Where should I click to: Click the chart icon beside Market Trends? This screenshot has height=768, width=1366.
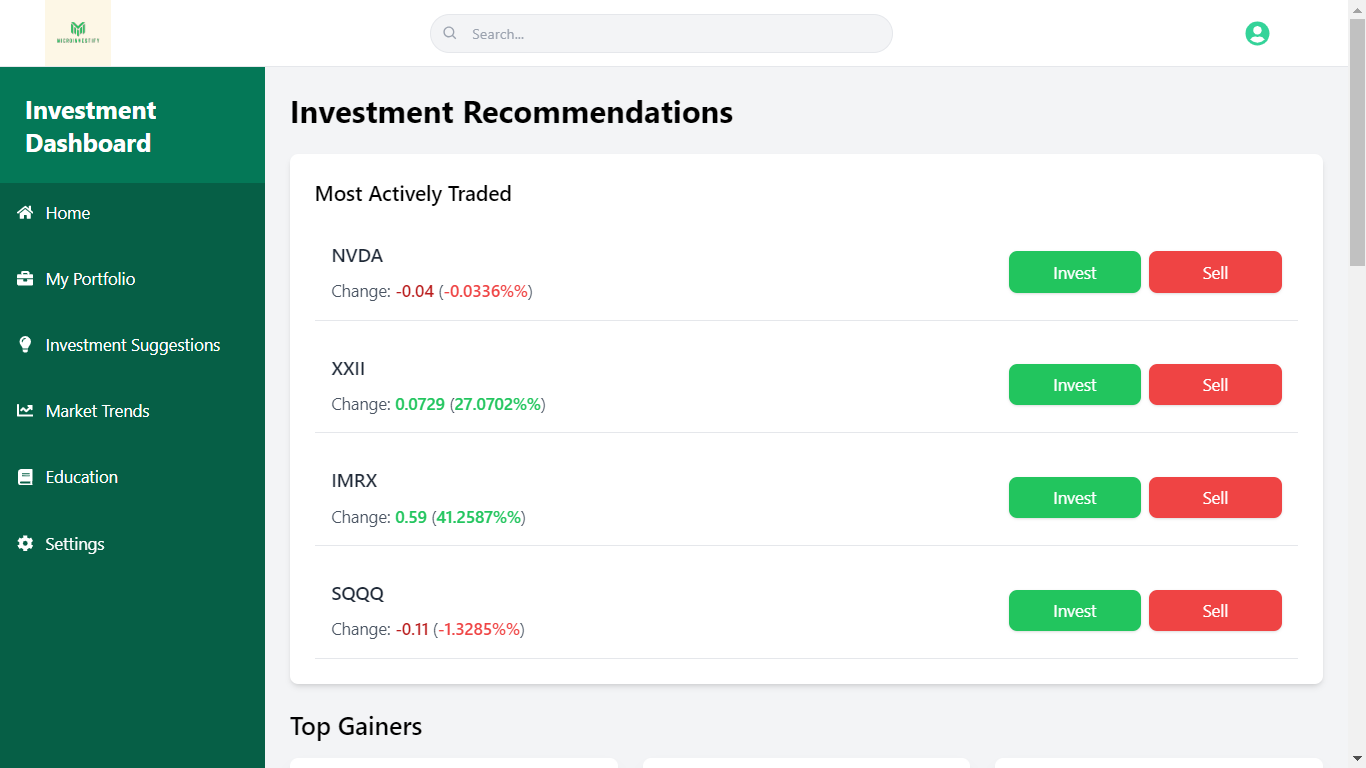26,411
